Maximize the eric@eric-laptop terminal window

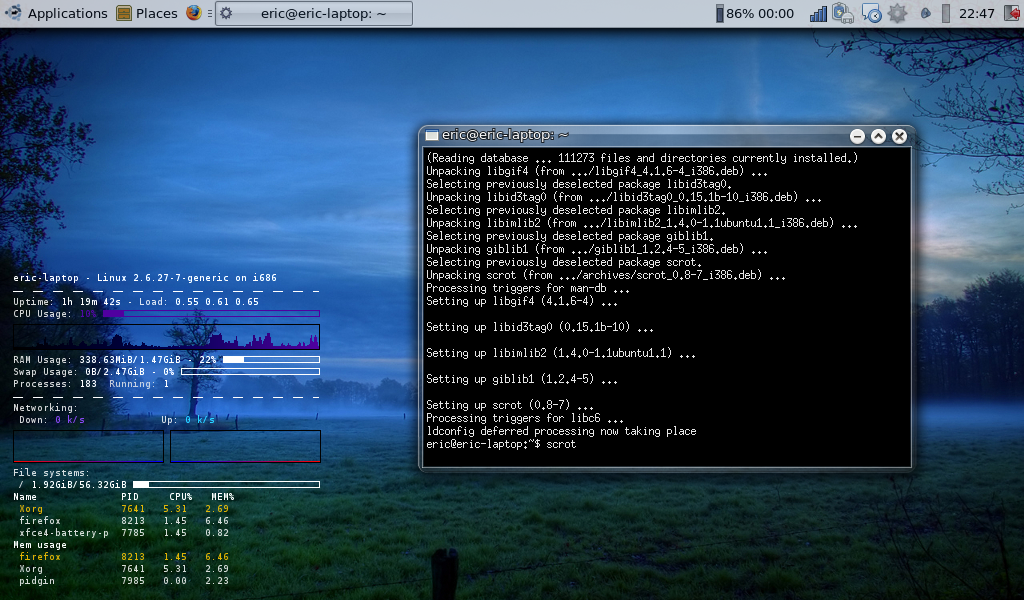tap(878, 136)
